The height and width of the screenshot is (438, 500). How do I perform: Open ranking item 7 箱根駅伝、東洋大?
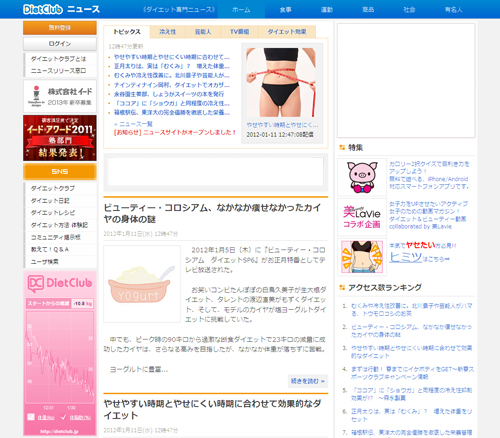[x=412, y=433]
